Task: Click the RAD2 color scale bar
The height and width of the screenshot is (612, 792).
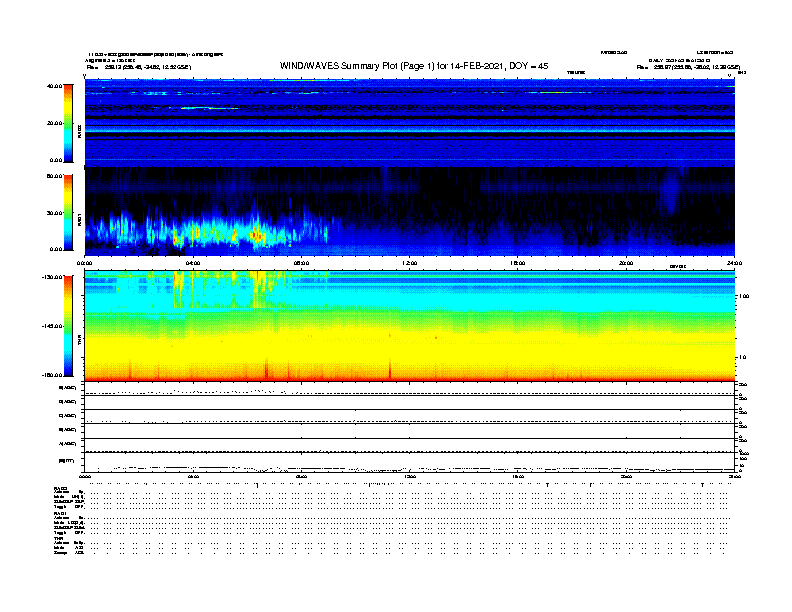Action: (x=68, y=123)
